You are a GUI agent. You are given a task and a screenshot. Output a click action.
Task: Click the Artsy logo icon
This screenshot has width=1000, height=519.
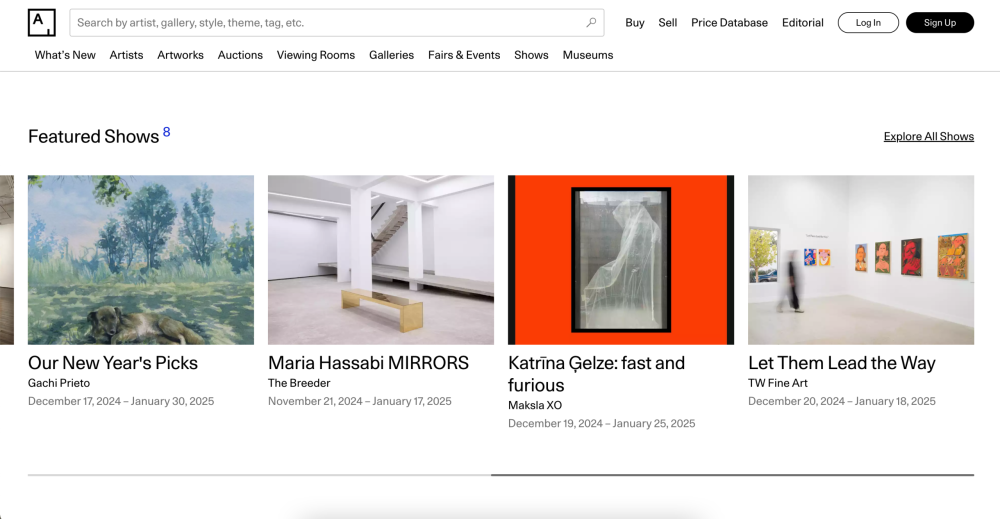[x=41, y=22]
